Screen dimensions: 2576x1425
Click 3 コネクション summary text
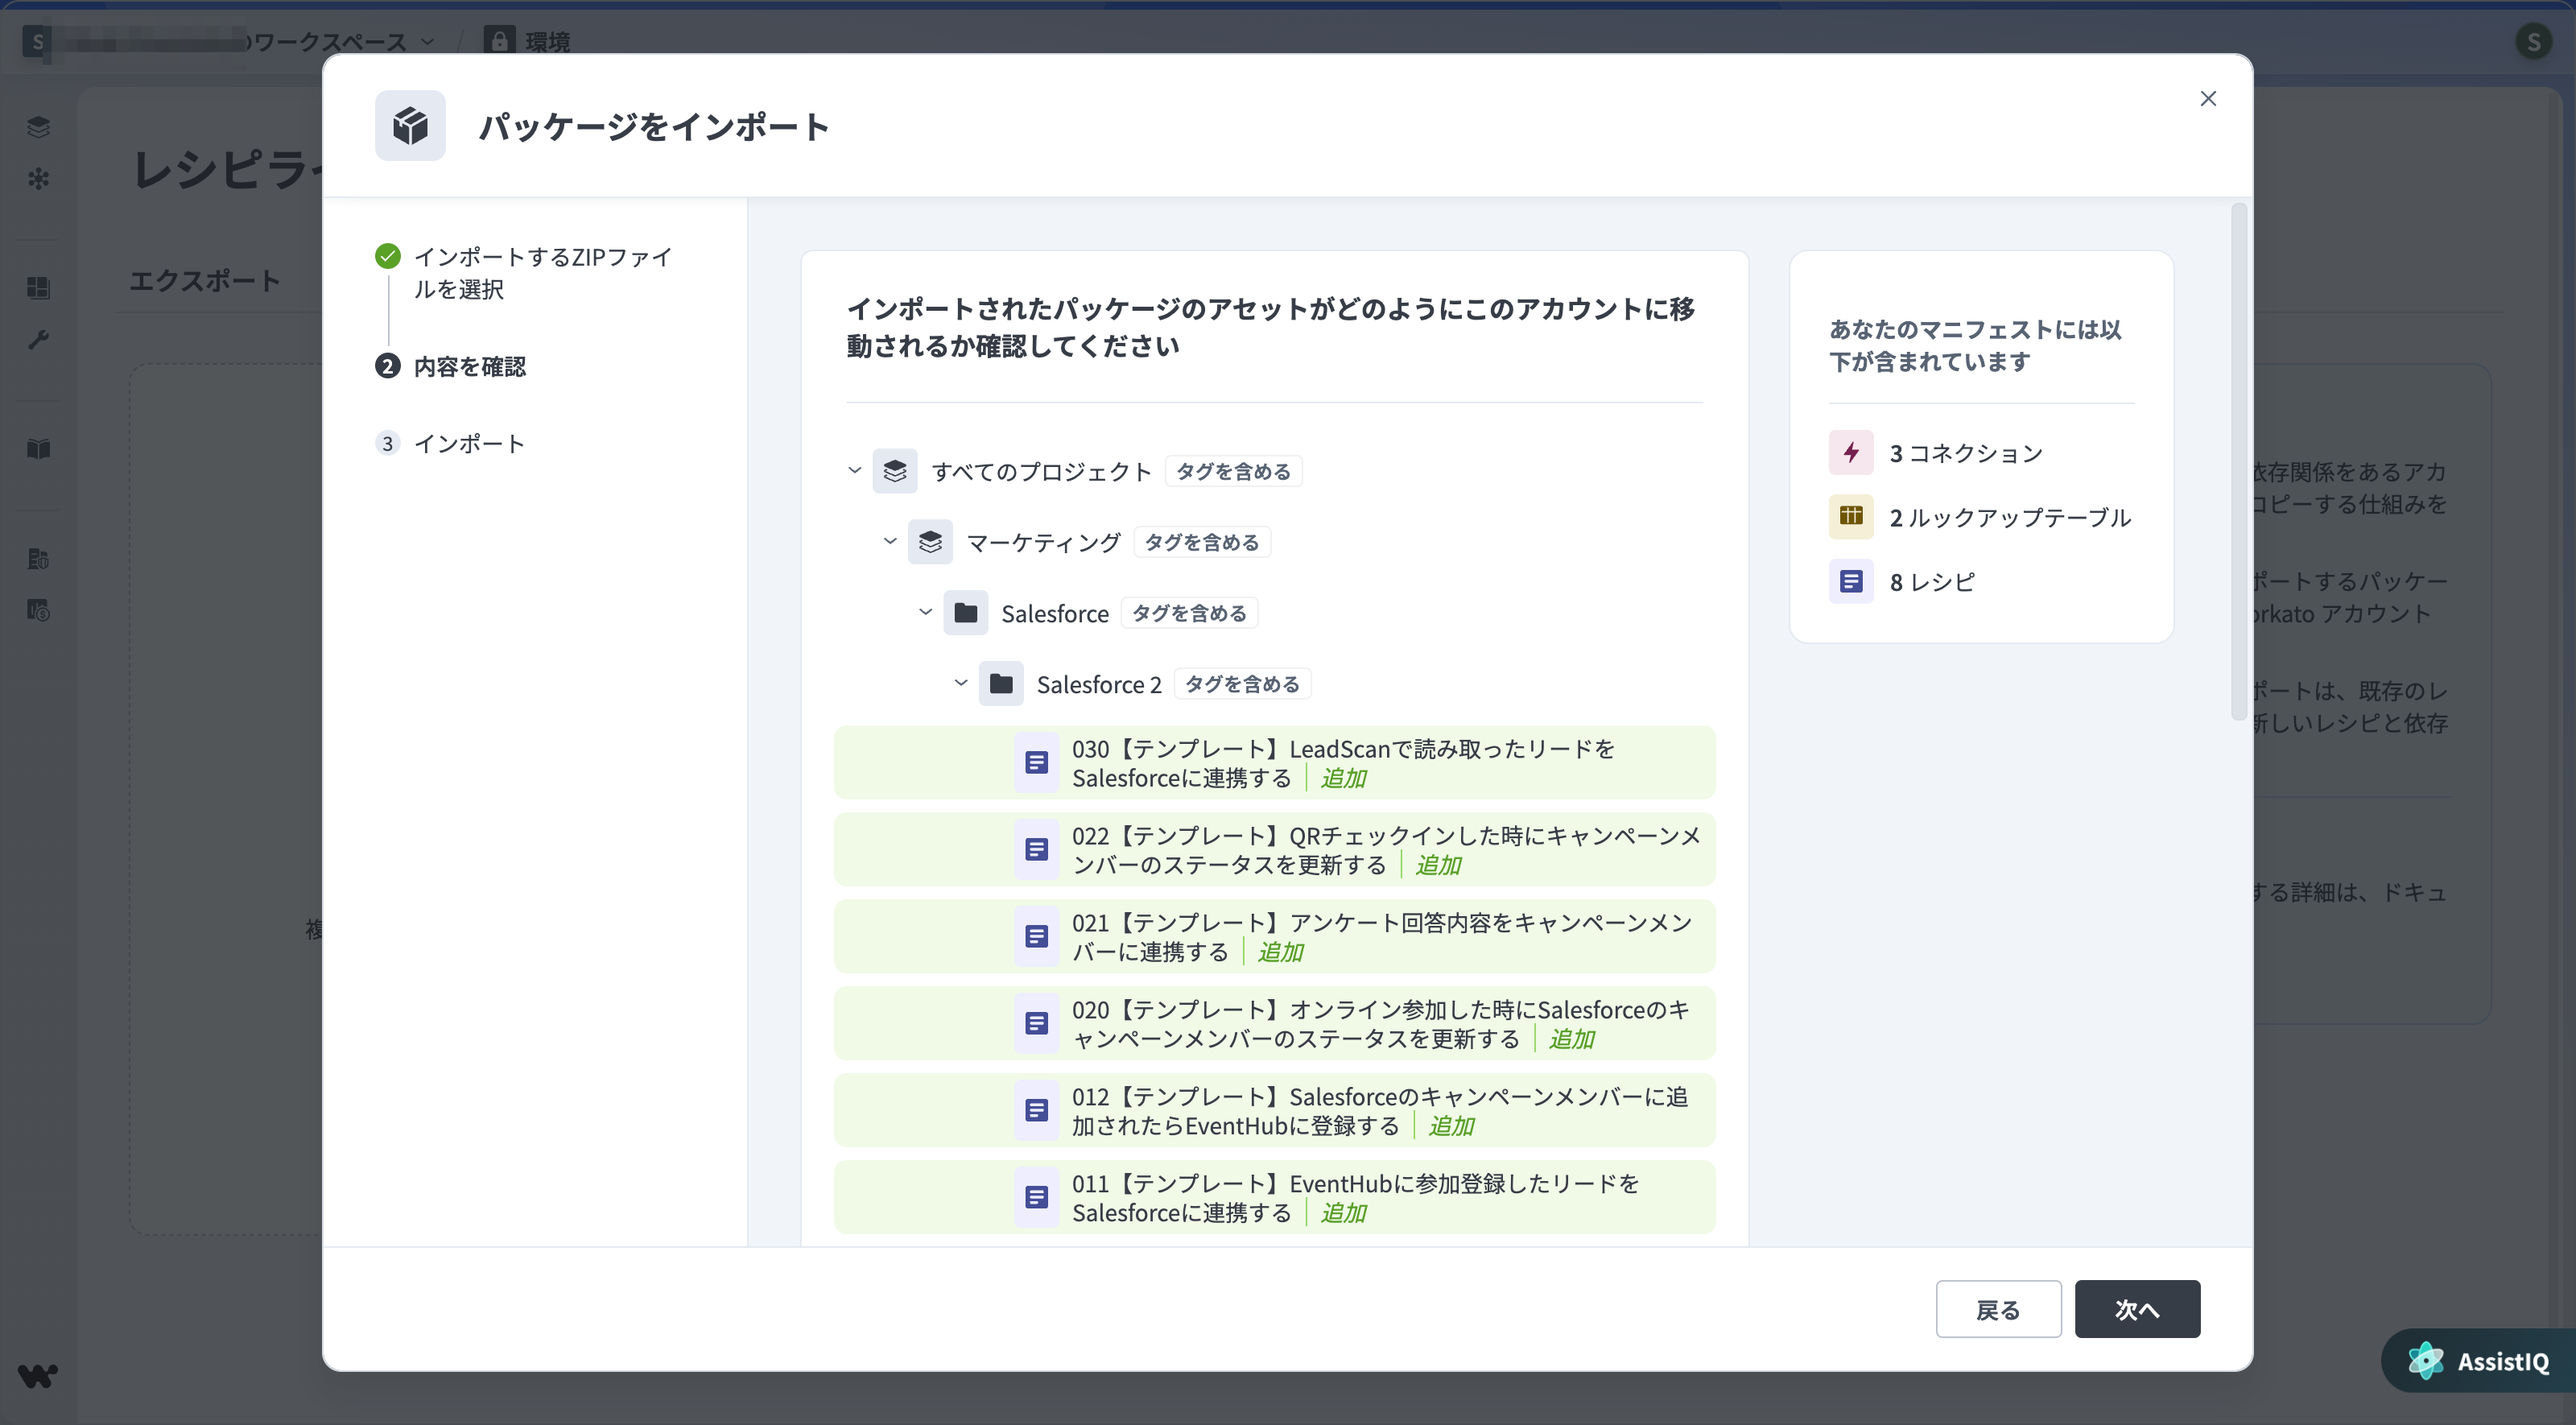click(x=1966, y=454)
